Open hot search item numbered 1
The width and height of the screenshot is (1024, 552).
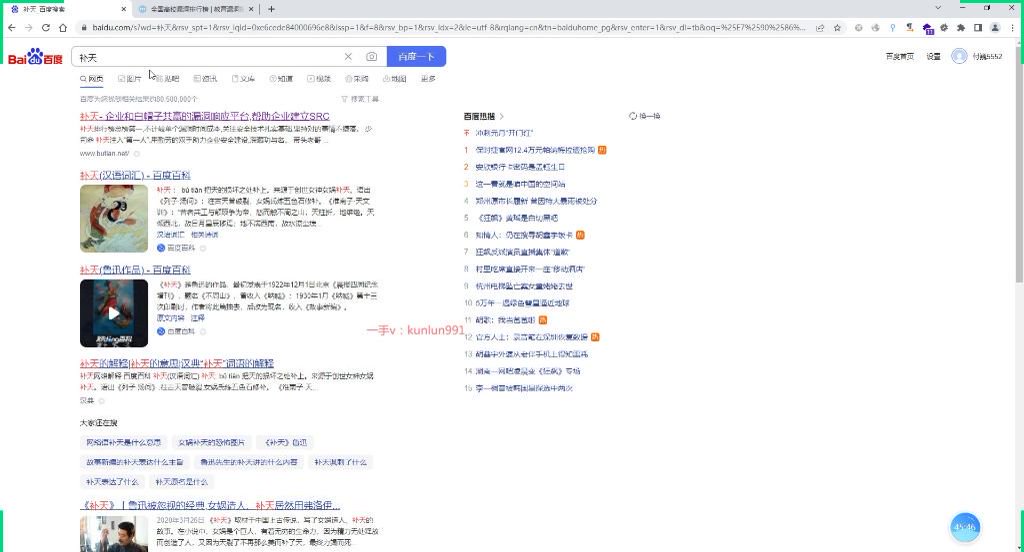[x=535, y=150]
